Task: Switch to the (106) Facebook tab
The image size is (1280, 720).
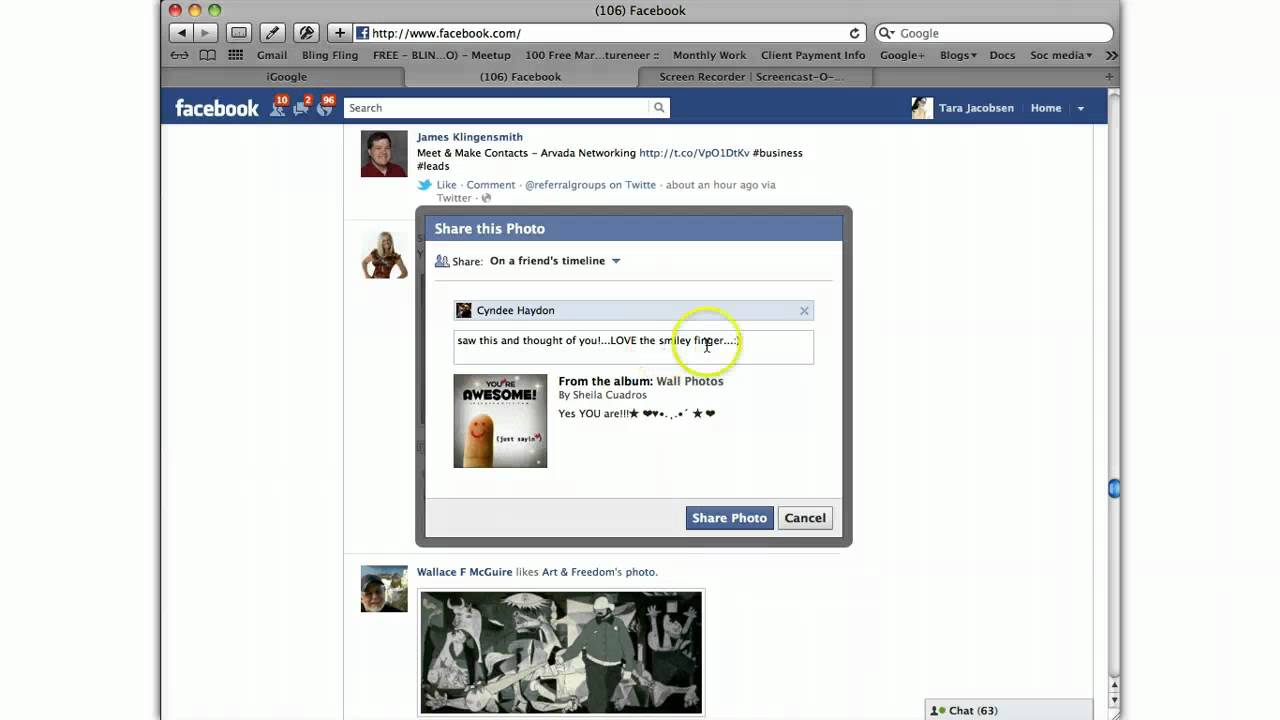Action: (x=520, y=77)
